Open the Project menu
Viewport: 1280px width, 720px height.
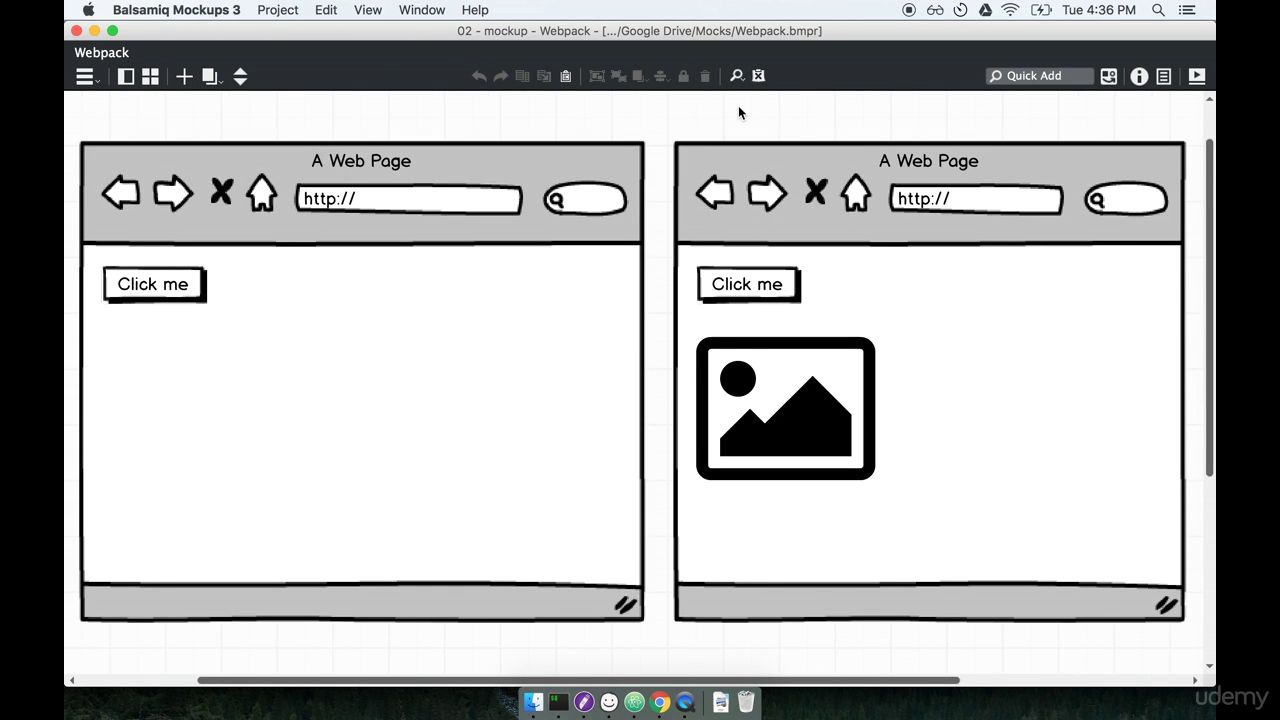(277, 10)
